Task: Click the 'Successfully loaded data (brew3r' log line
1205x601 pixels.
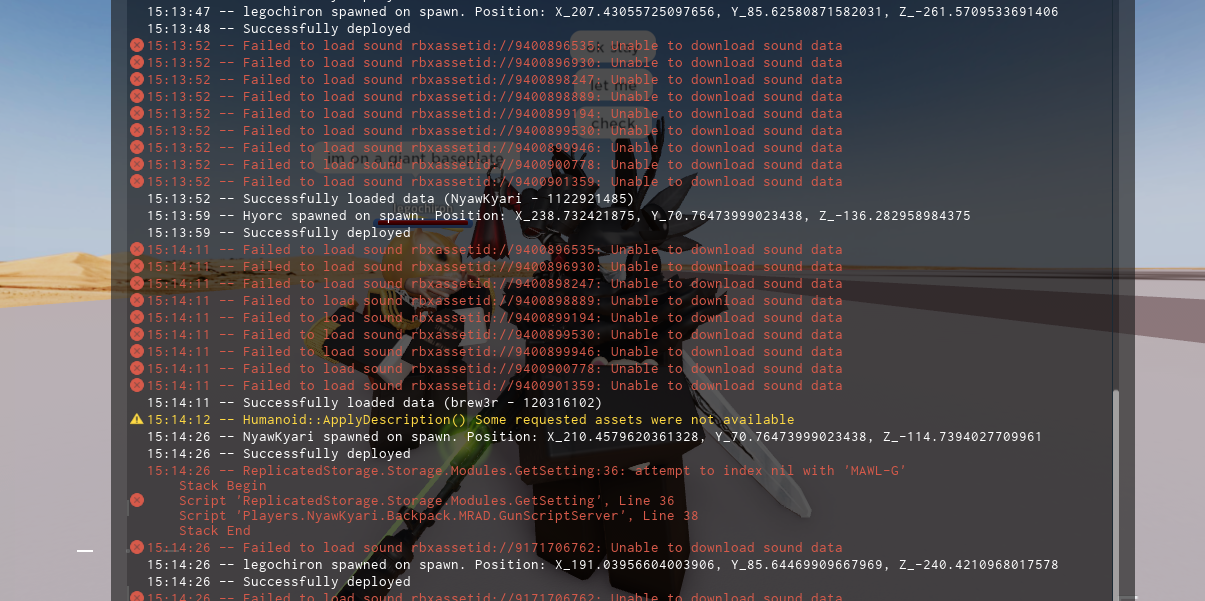Action: 375,402
